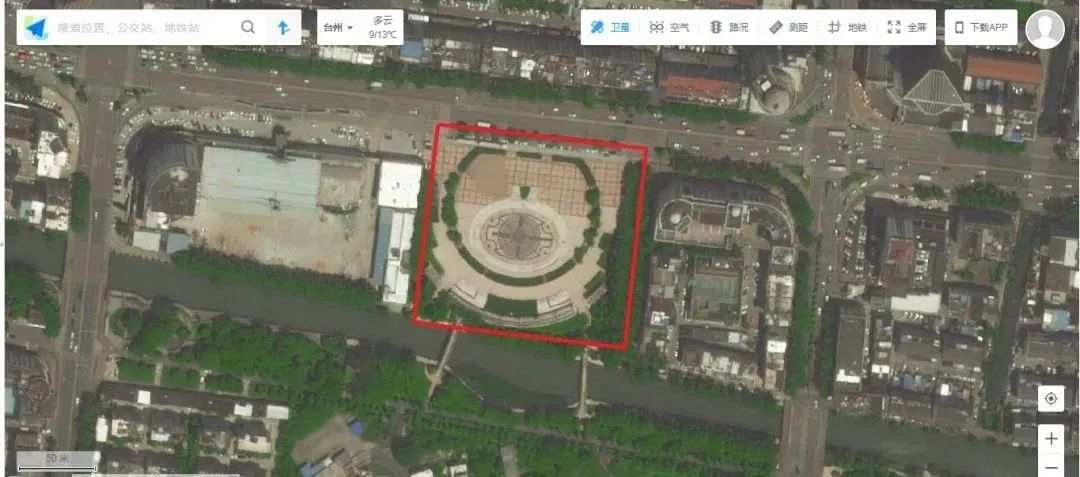Click the search magnifier icon
This screenshot has width=1080, height=477.
[248, 28]
